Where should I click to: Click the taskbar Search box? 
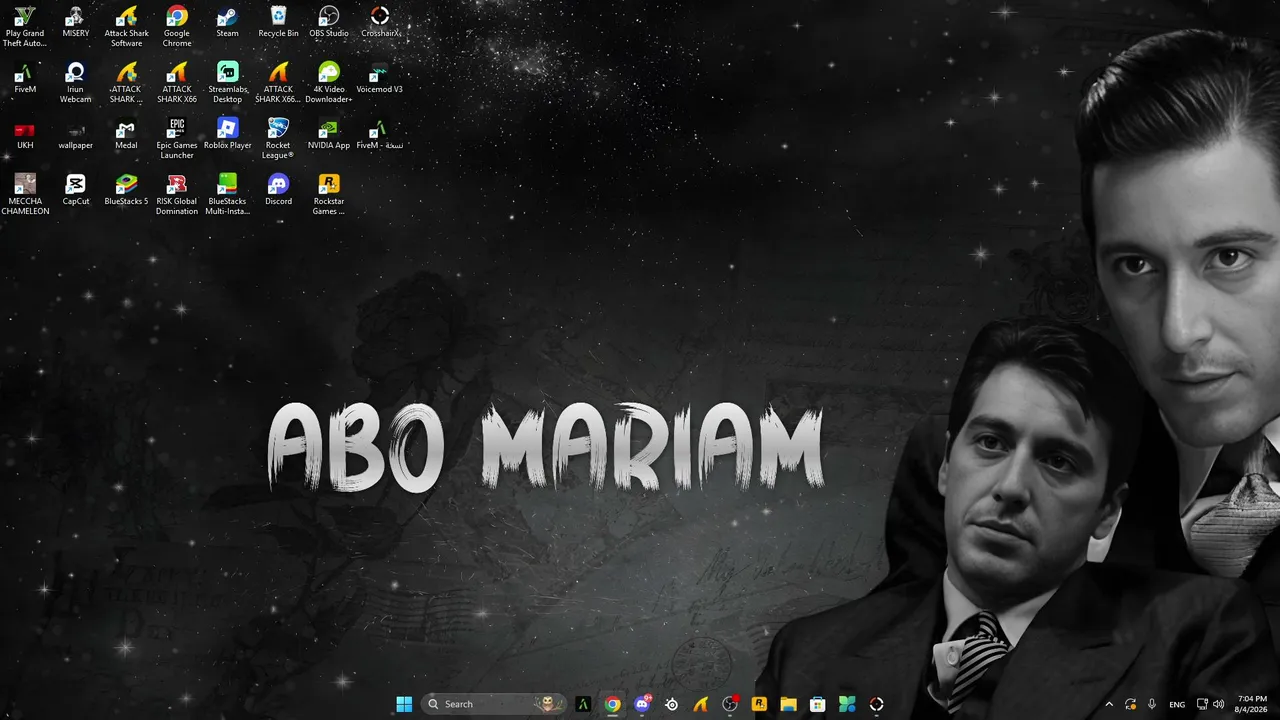(494, 704)
